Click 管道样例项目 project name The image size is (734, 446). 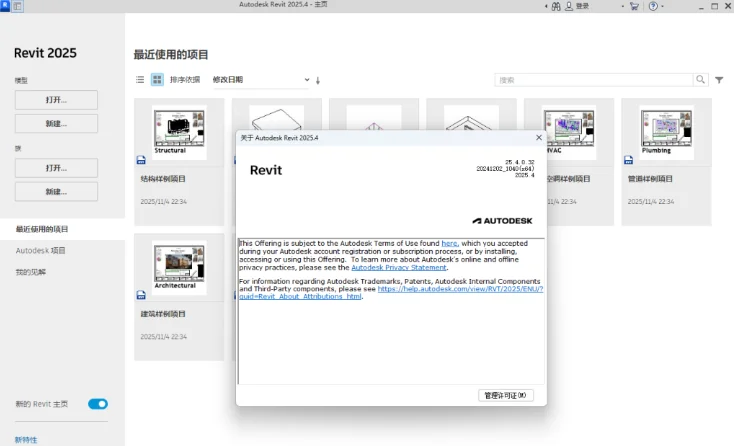tap(650, 179)
